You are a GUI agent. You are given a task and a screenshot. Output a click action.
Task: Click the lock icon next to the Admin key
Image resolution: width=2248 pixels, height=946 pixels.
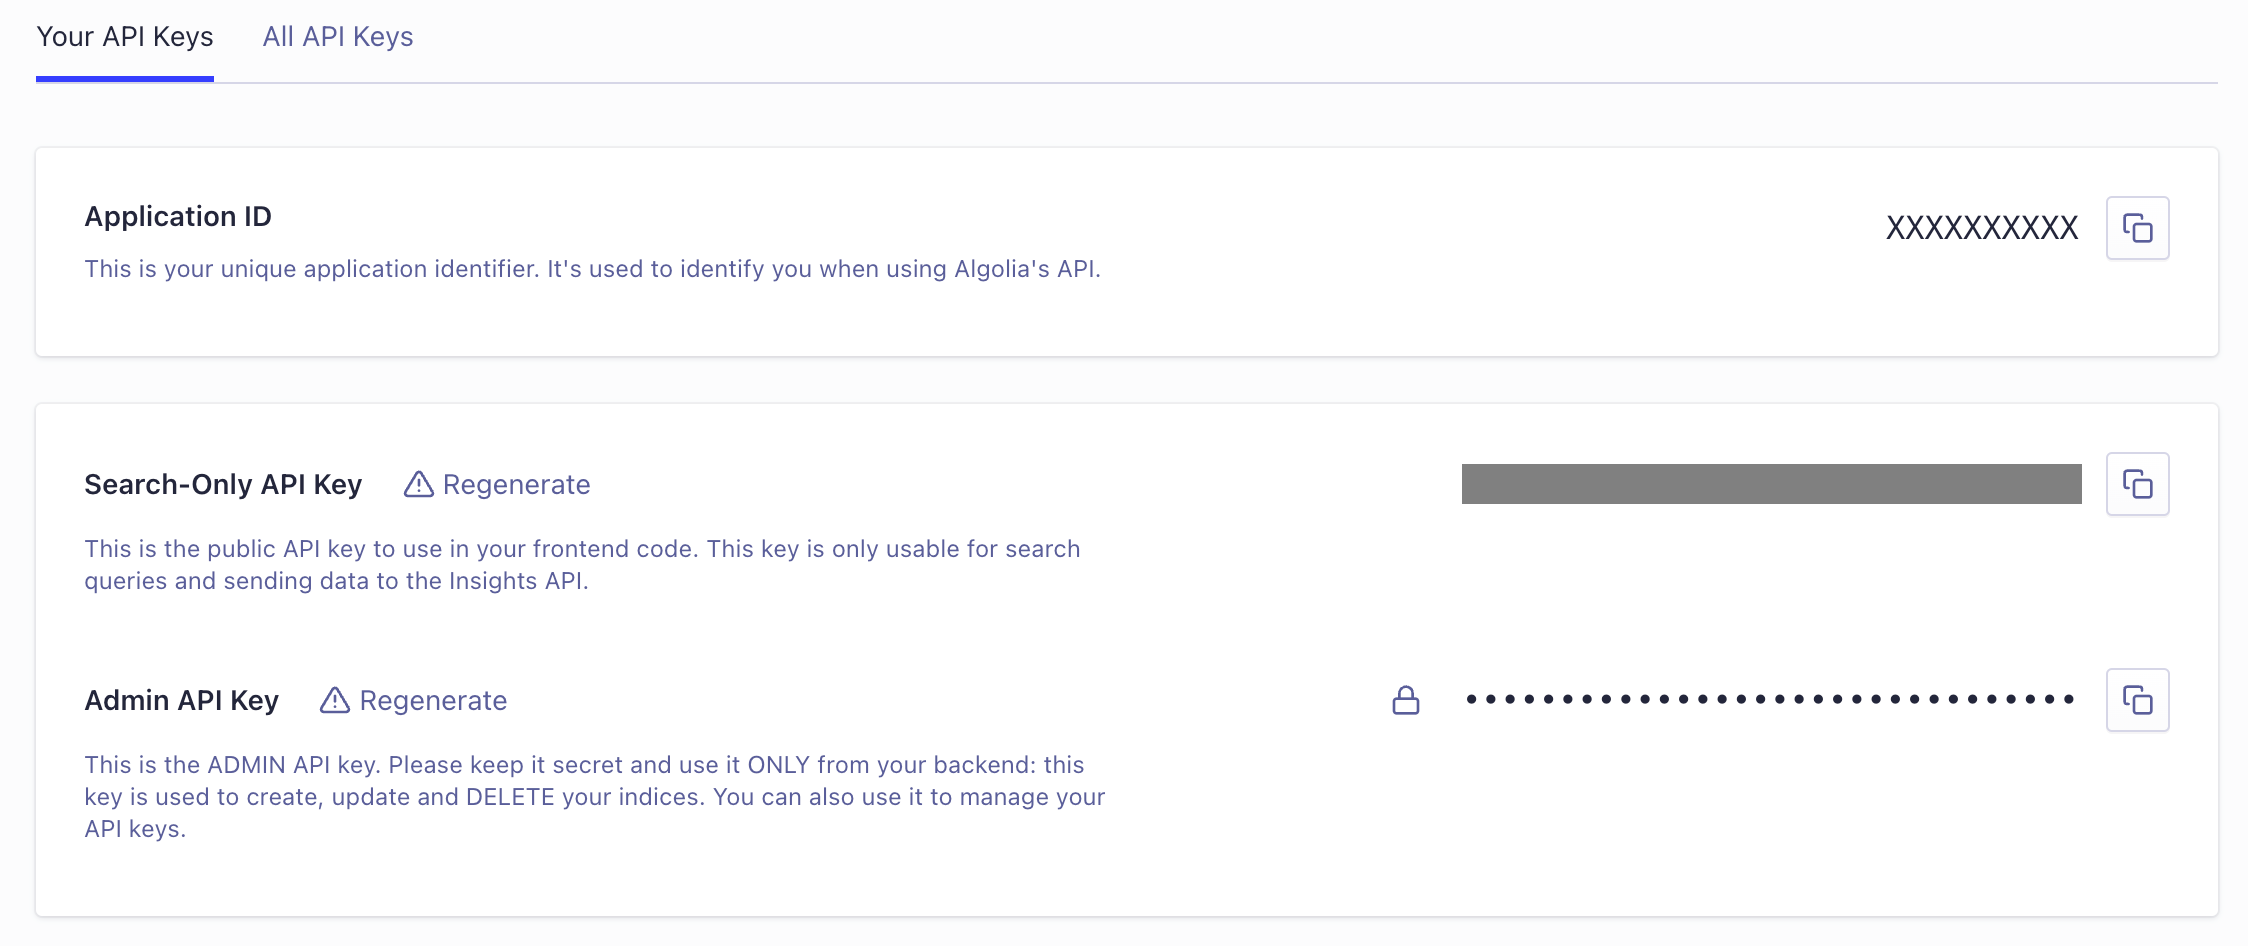pos(1407,700)
